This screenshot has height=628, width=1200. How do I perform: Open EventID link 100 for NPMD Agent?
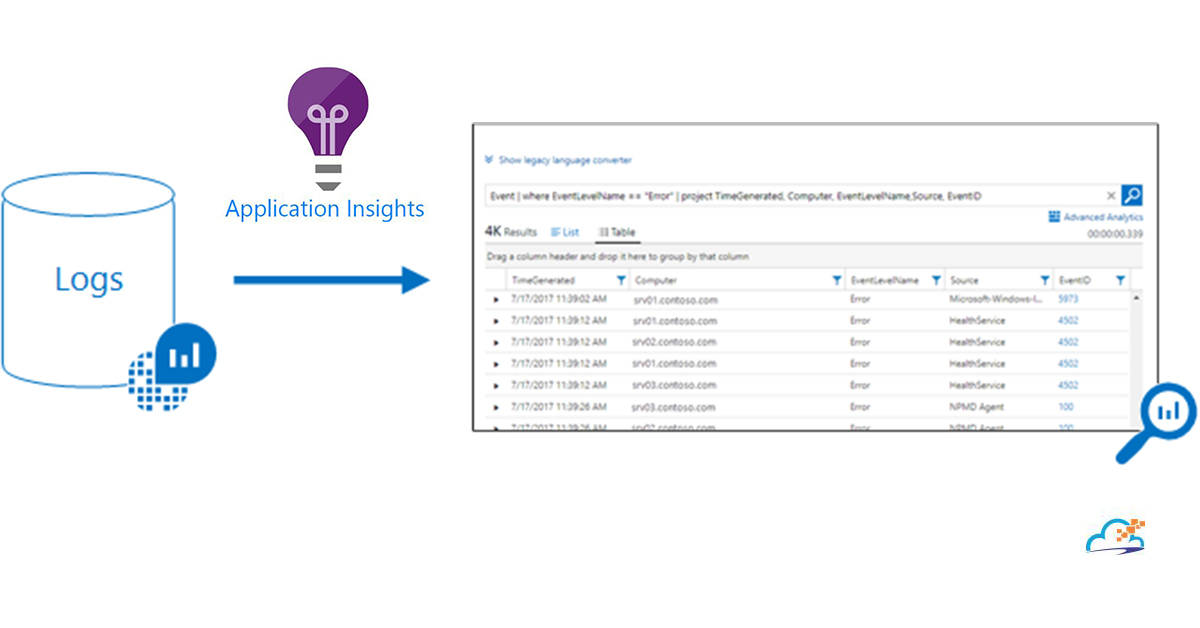(x=1066, y=407)
